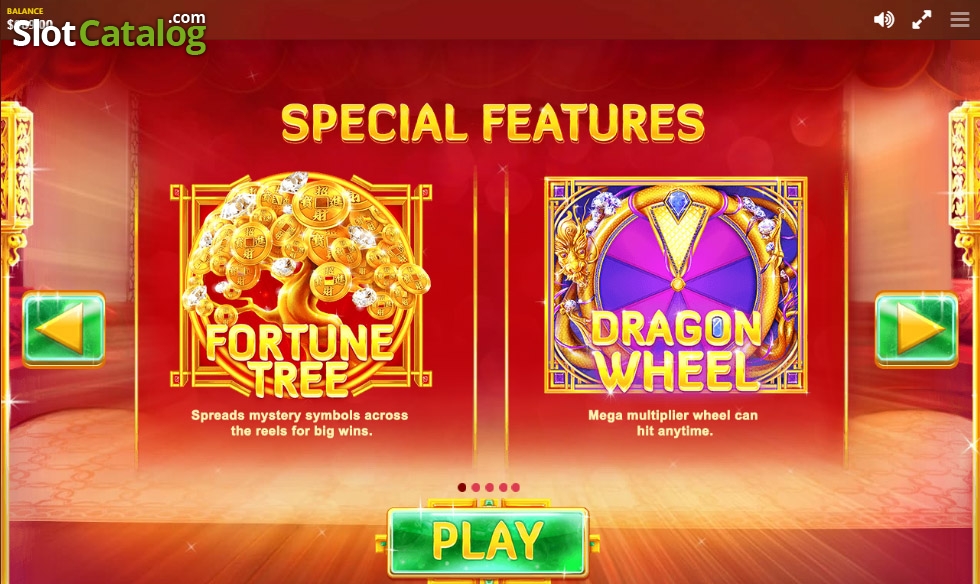This screenshot has width=980, height=584.
Task: Select the fourth pagination dot
Action: click(502, 487)
